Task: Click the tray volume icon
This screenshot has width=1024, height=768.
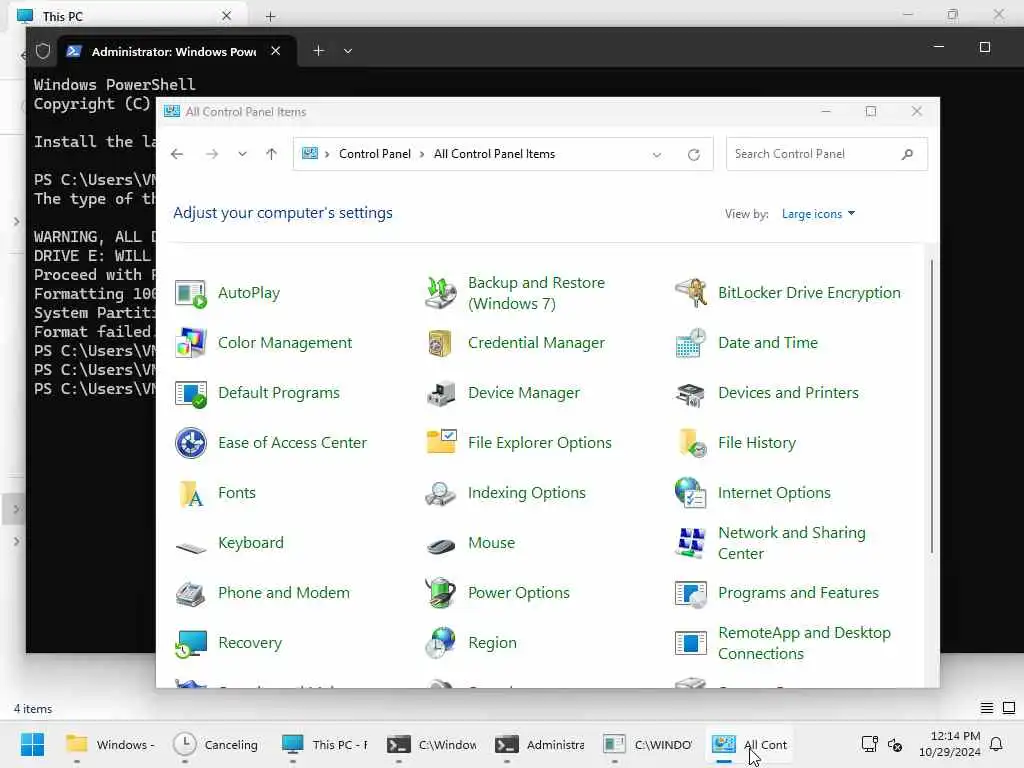Action: tap(895, 744)
